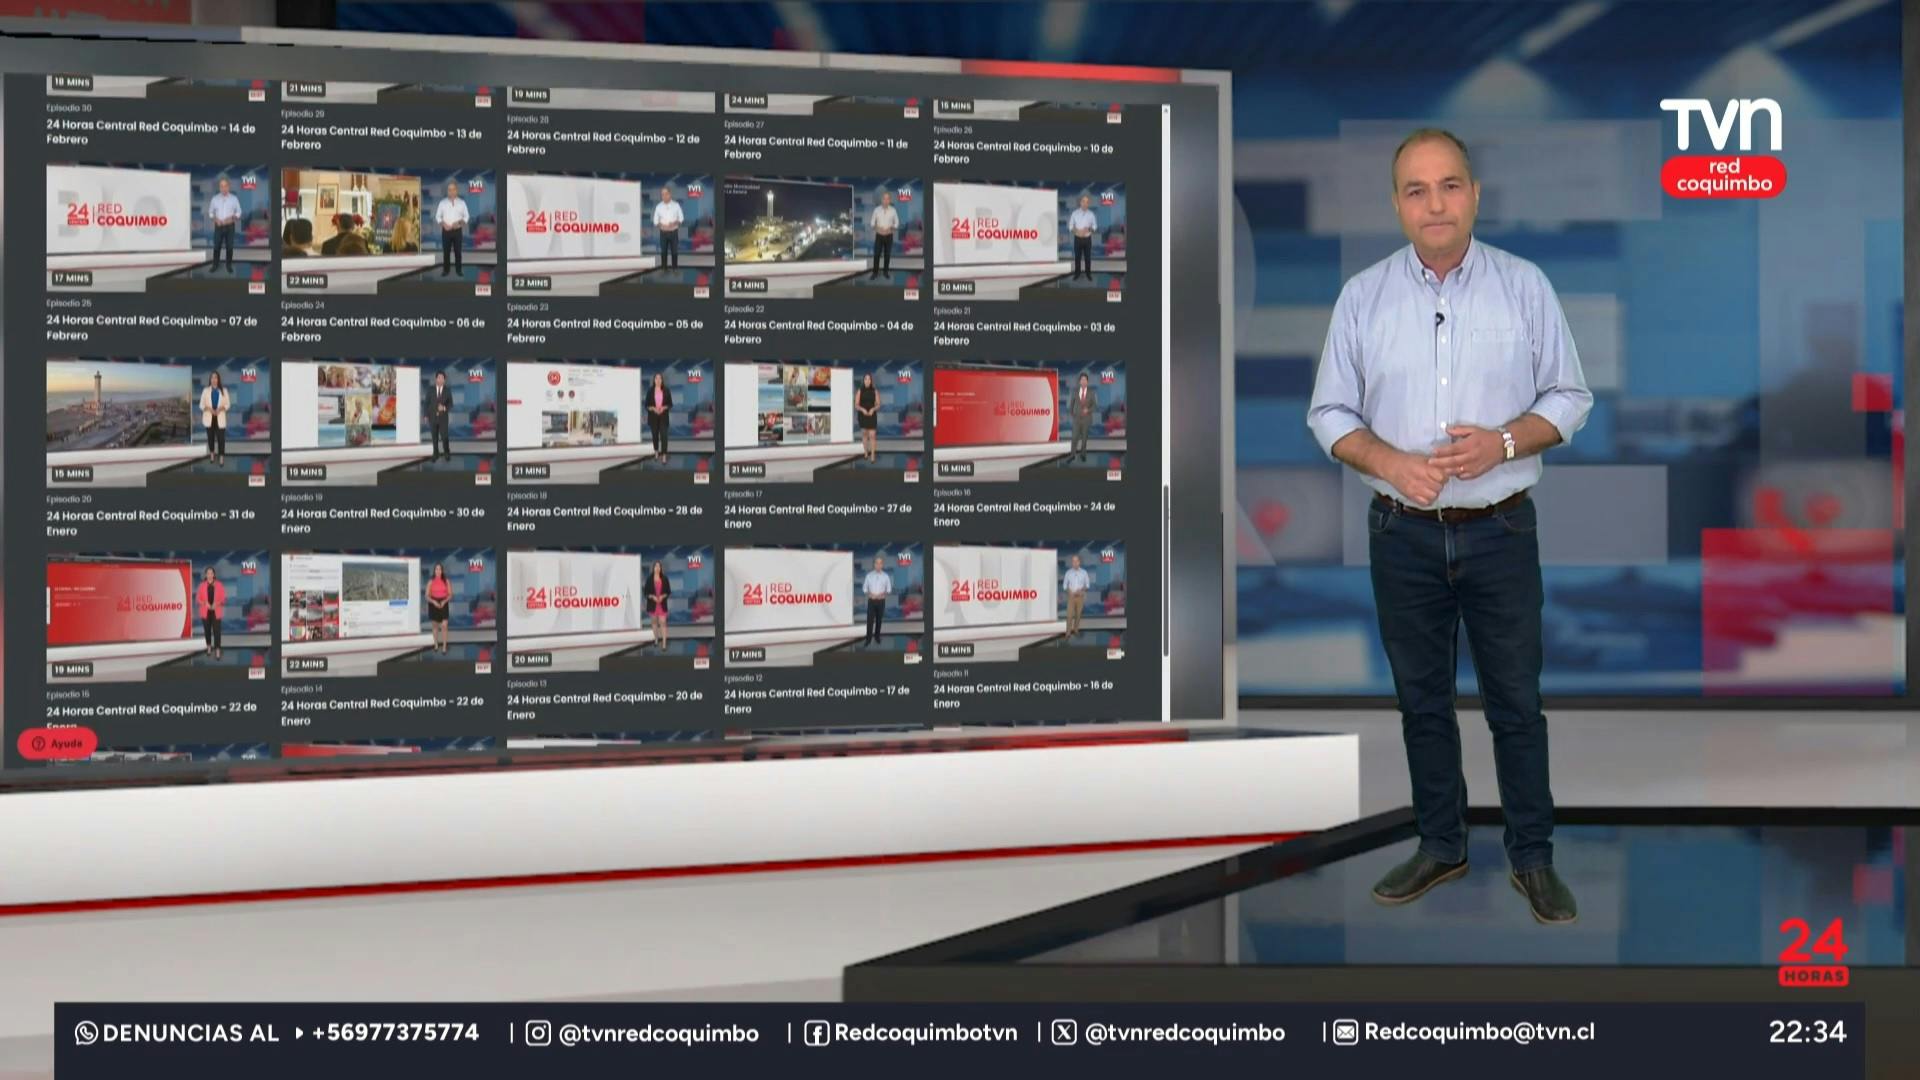Click the DENUNCIAS AL label
This screenshot has width=1920, height=1080.
tap(191, 1033)
